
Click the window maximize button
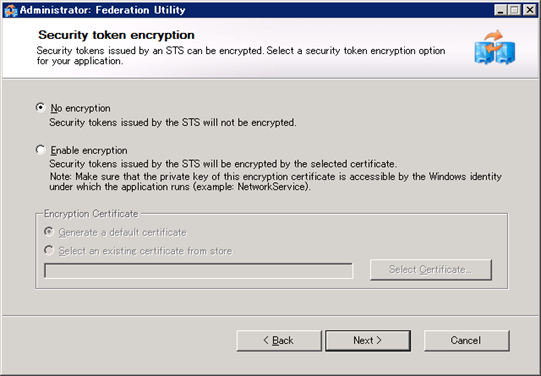pos(514,10)
